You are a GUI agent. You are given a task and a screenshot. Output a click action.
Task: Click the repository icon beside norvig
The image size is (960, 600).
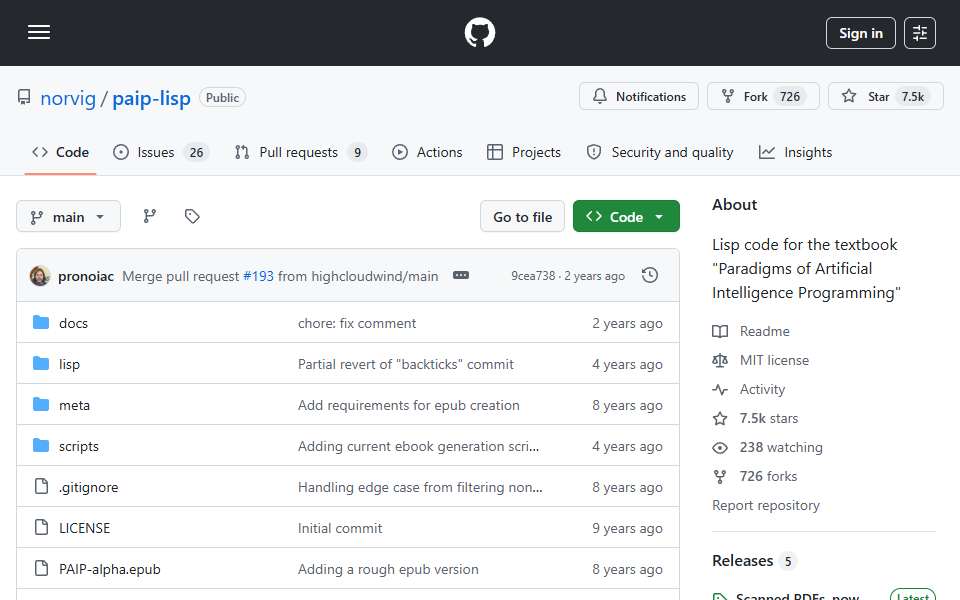click(x=24, y=97)
